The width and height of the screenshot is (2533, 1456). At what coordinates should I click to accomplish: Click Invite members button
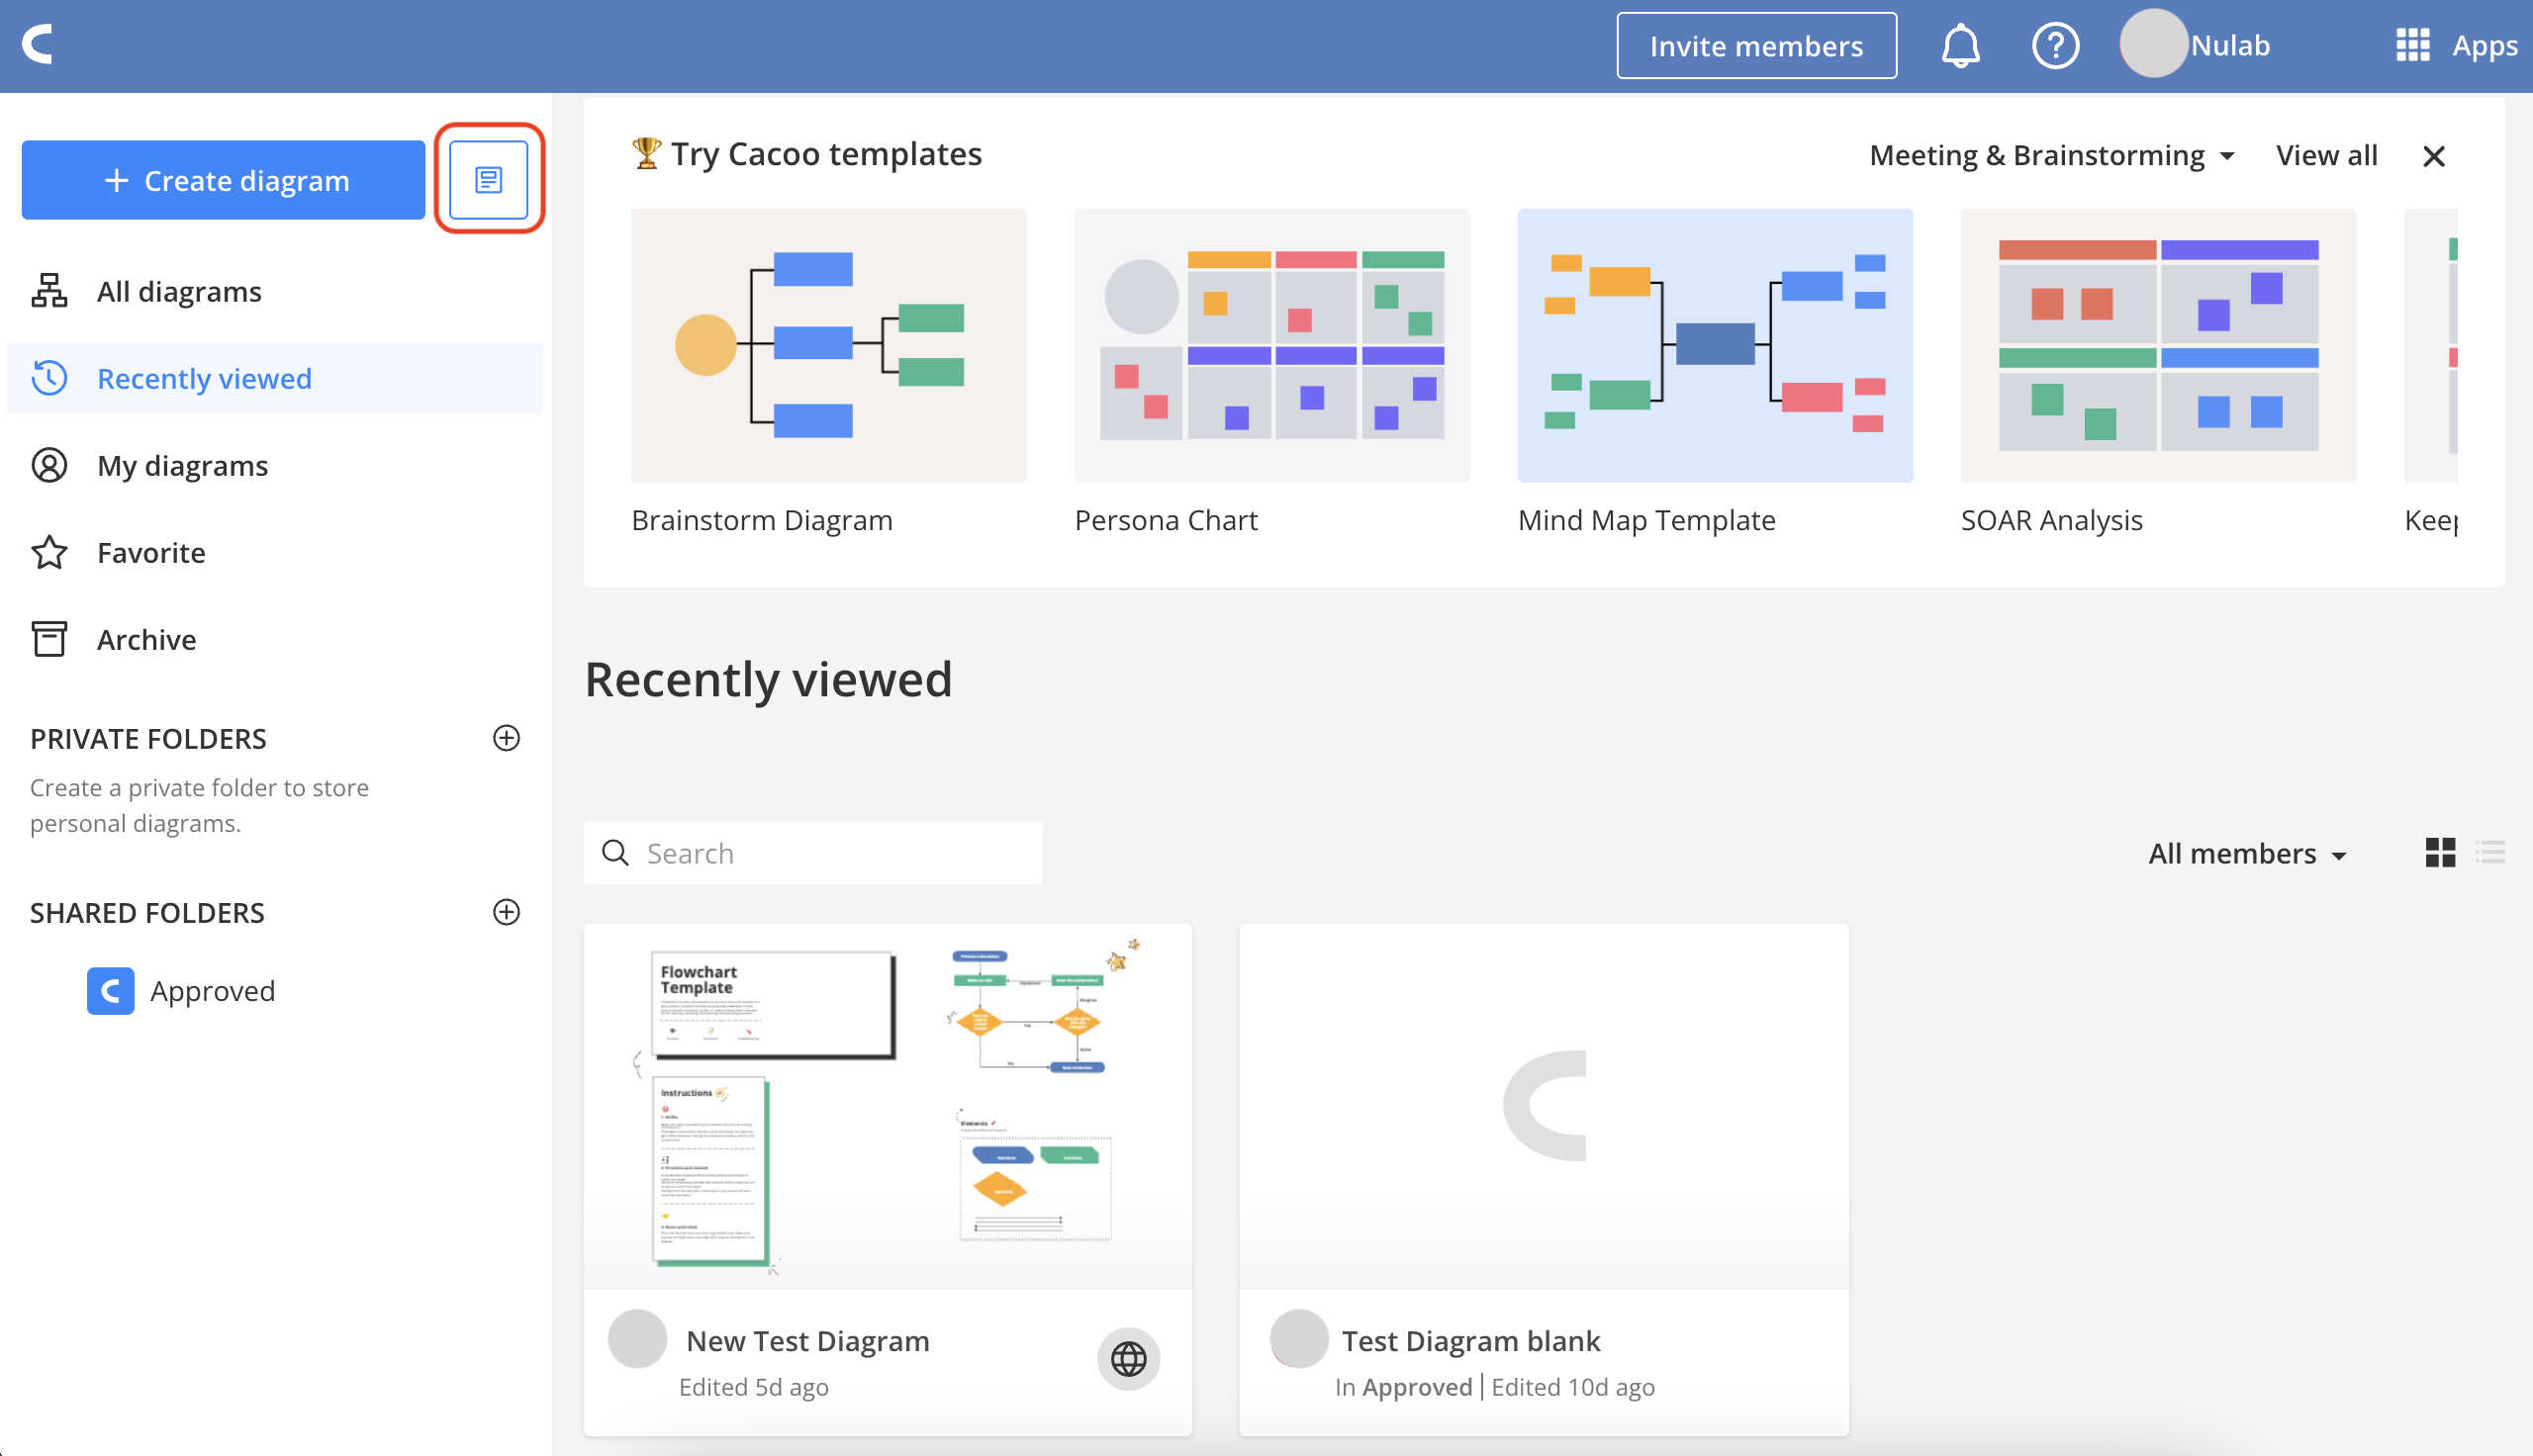1756,46
